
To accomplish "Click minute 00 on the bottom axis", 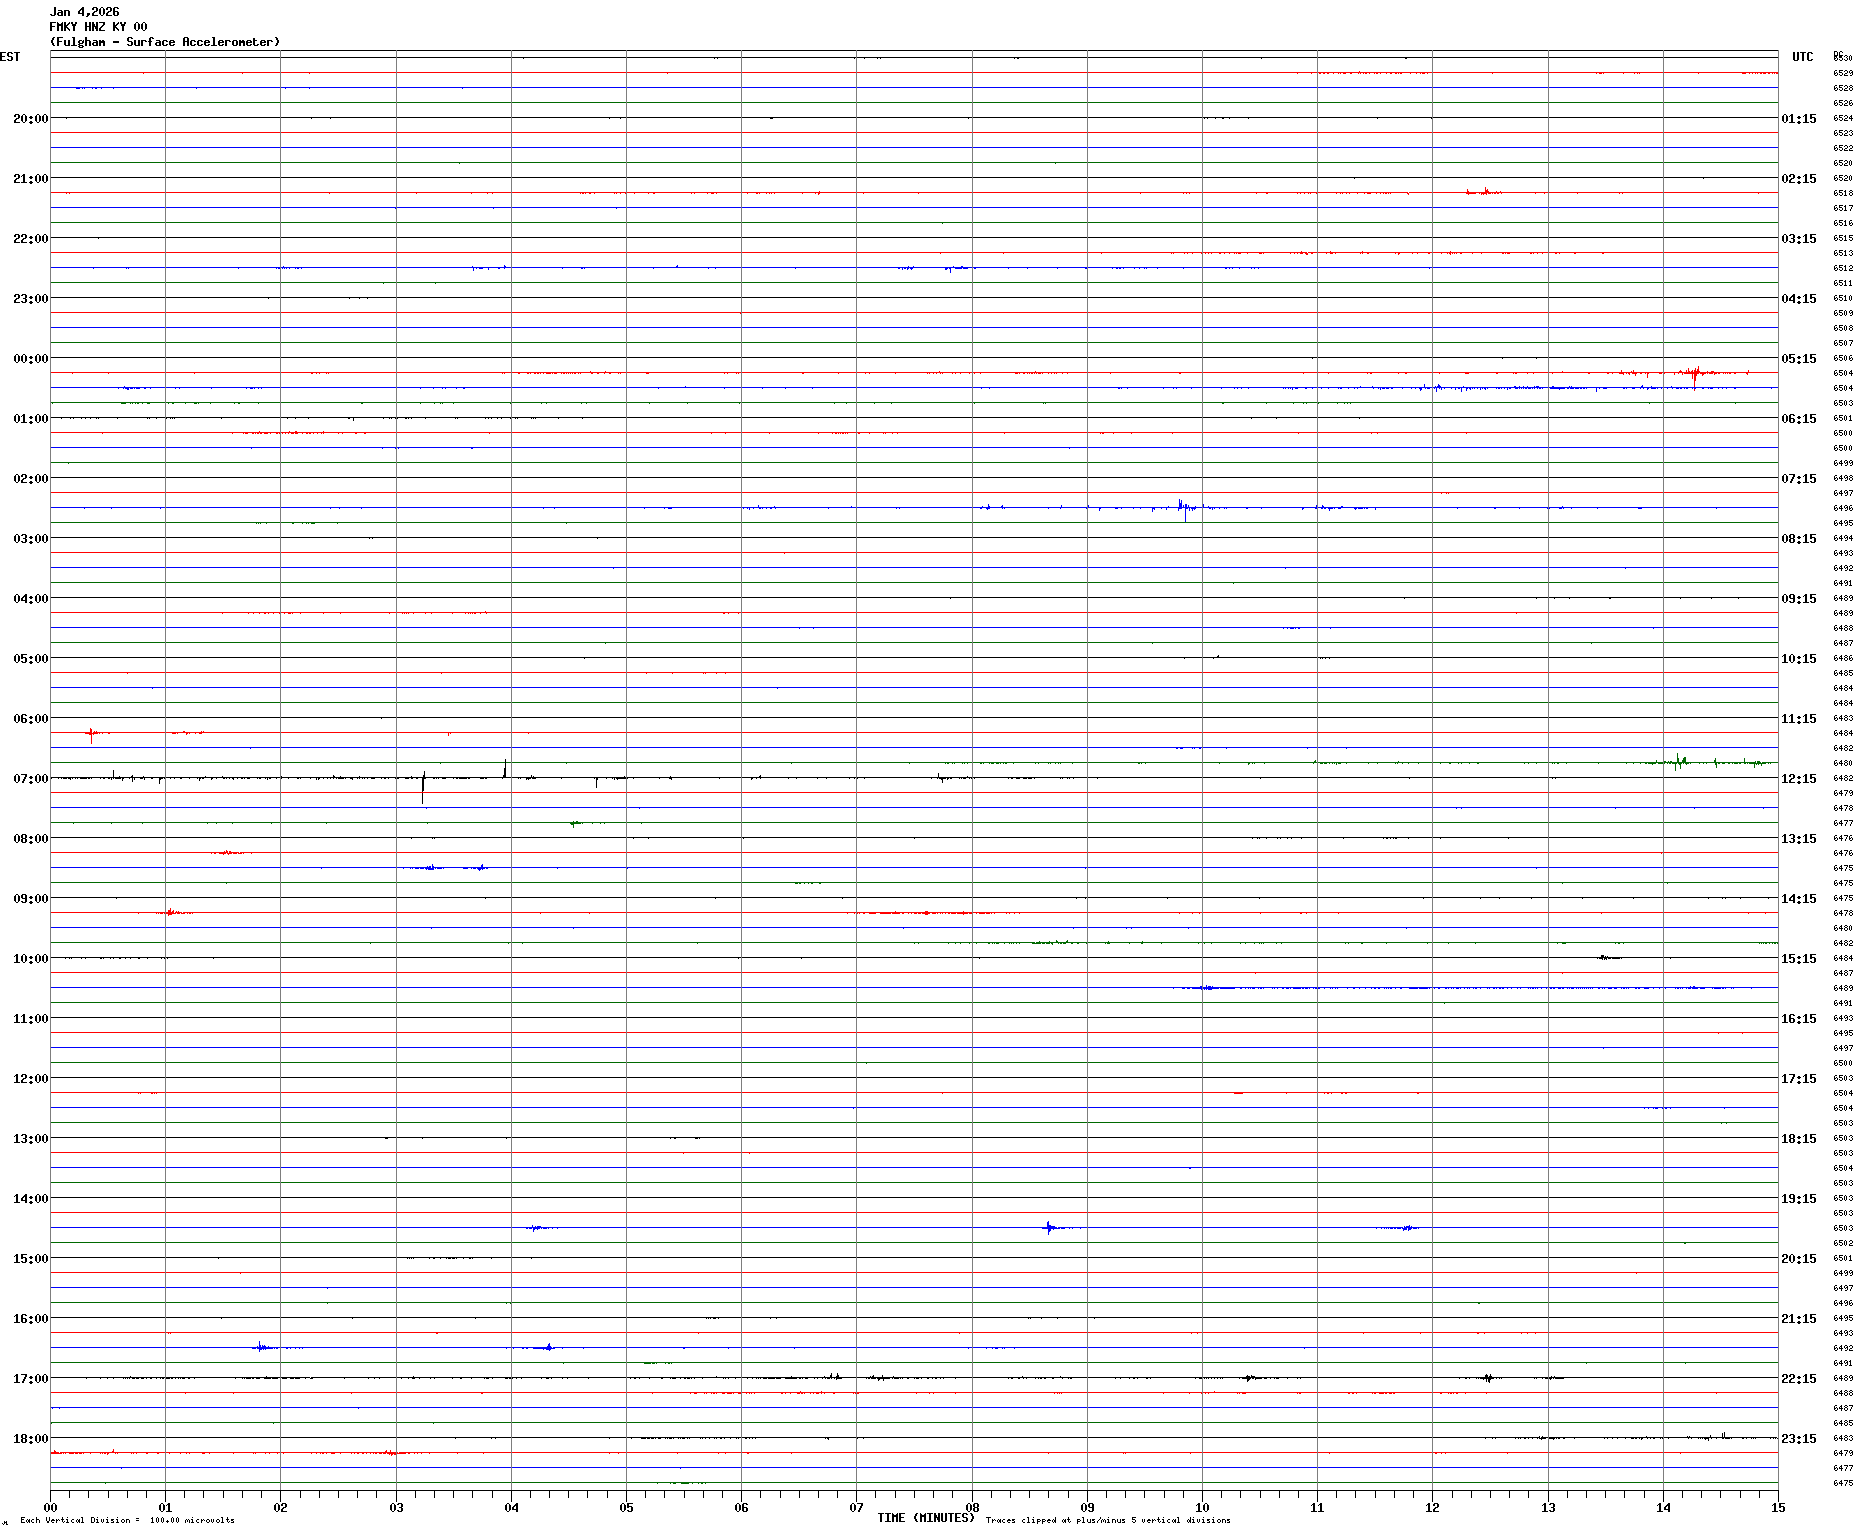I will tap(50, 1508).
